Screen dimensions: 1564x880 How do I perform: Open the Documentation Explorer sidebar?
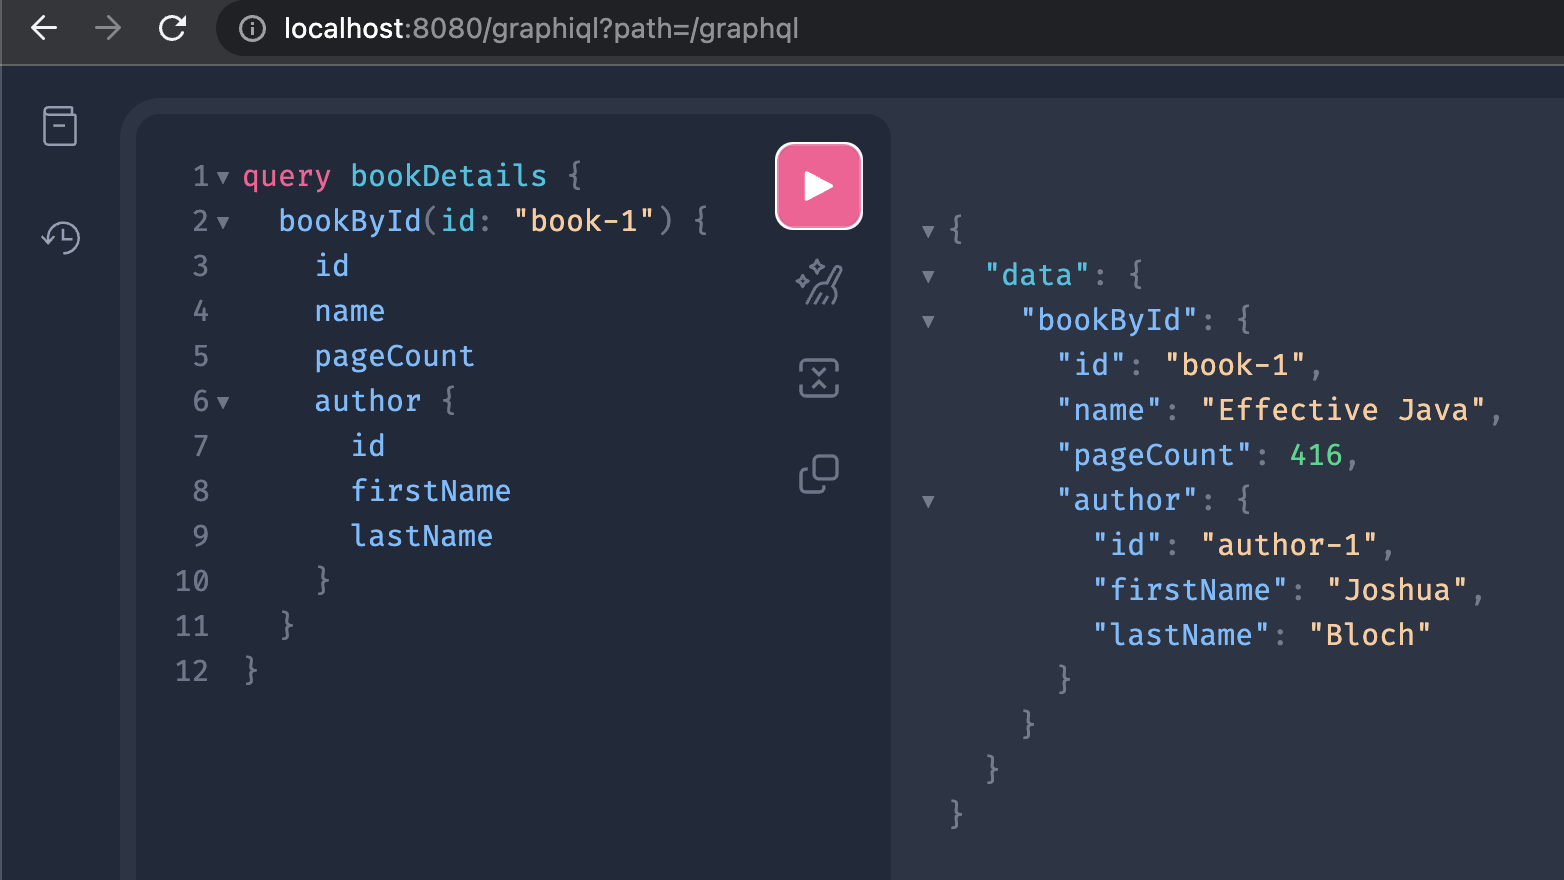(x=60, y=126)
